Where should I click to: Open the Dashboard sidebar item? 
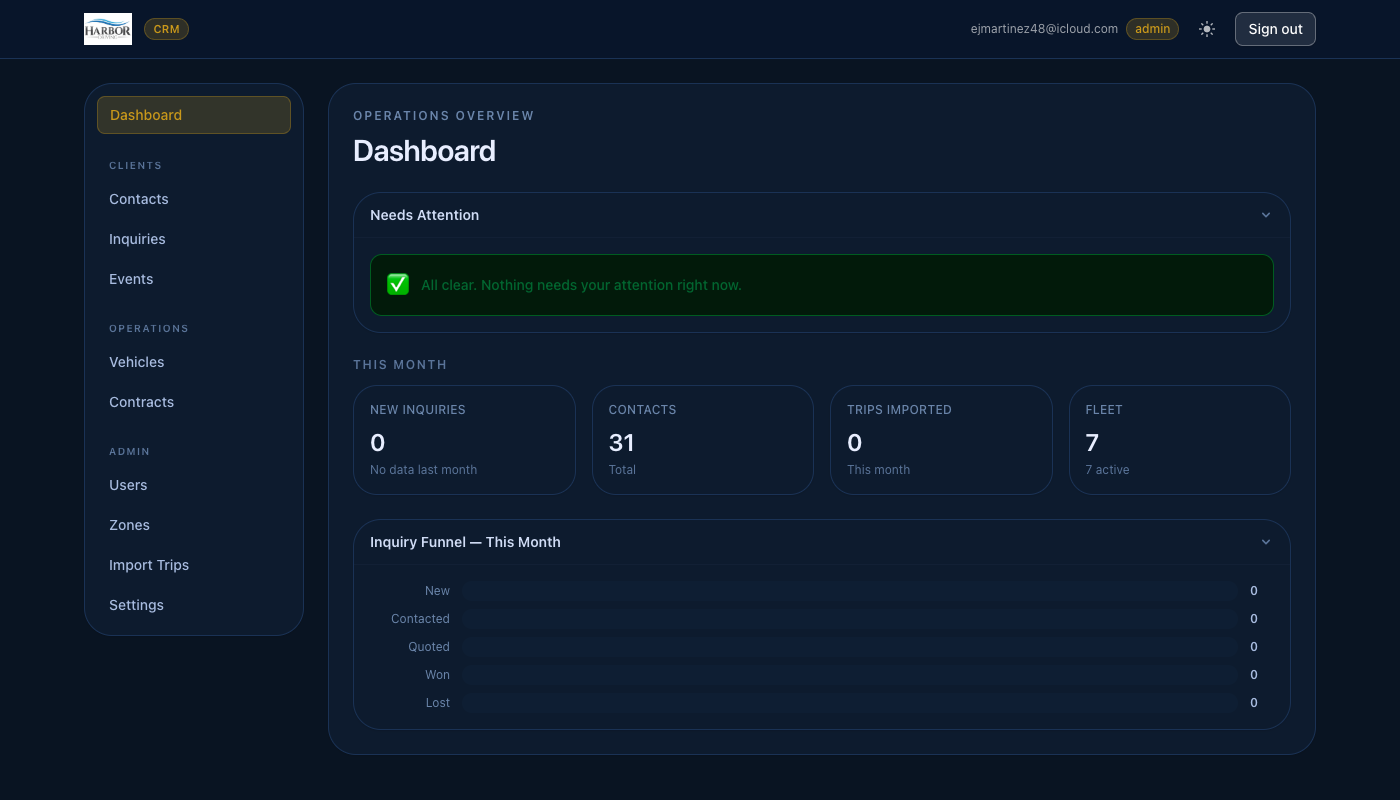coord(194,115)
